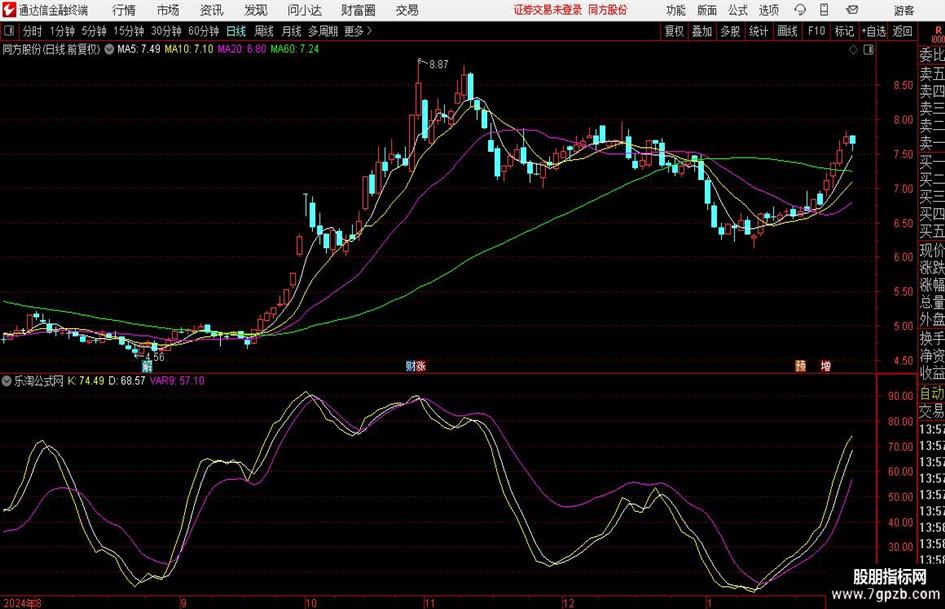Click the MA10: 7.10 indicator value
Image resolution: width=945 pixels, height=609 pixels.
tap(189, 49)
